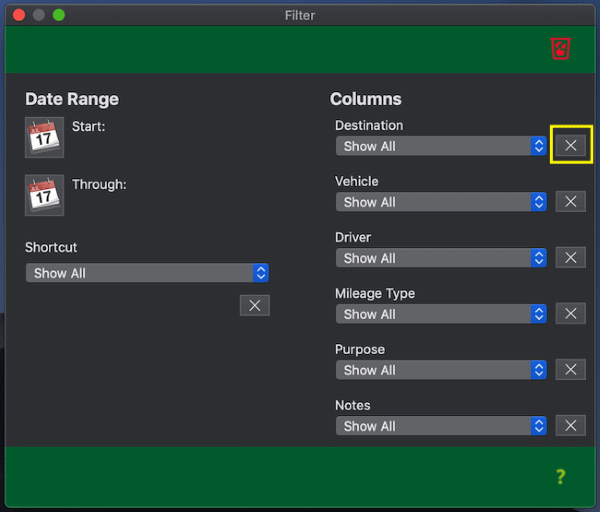
Task: Clear the Driver filter with X
Action: pyautogui.click(x=570, y=258)
